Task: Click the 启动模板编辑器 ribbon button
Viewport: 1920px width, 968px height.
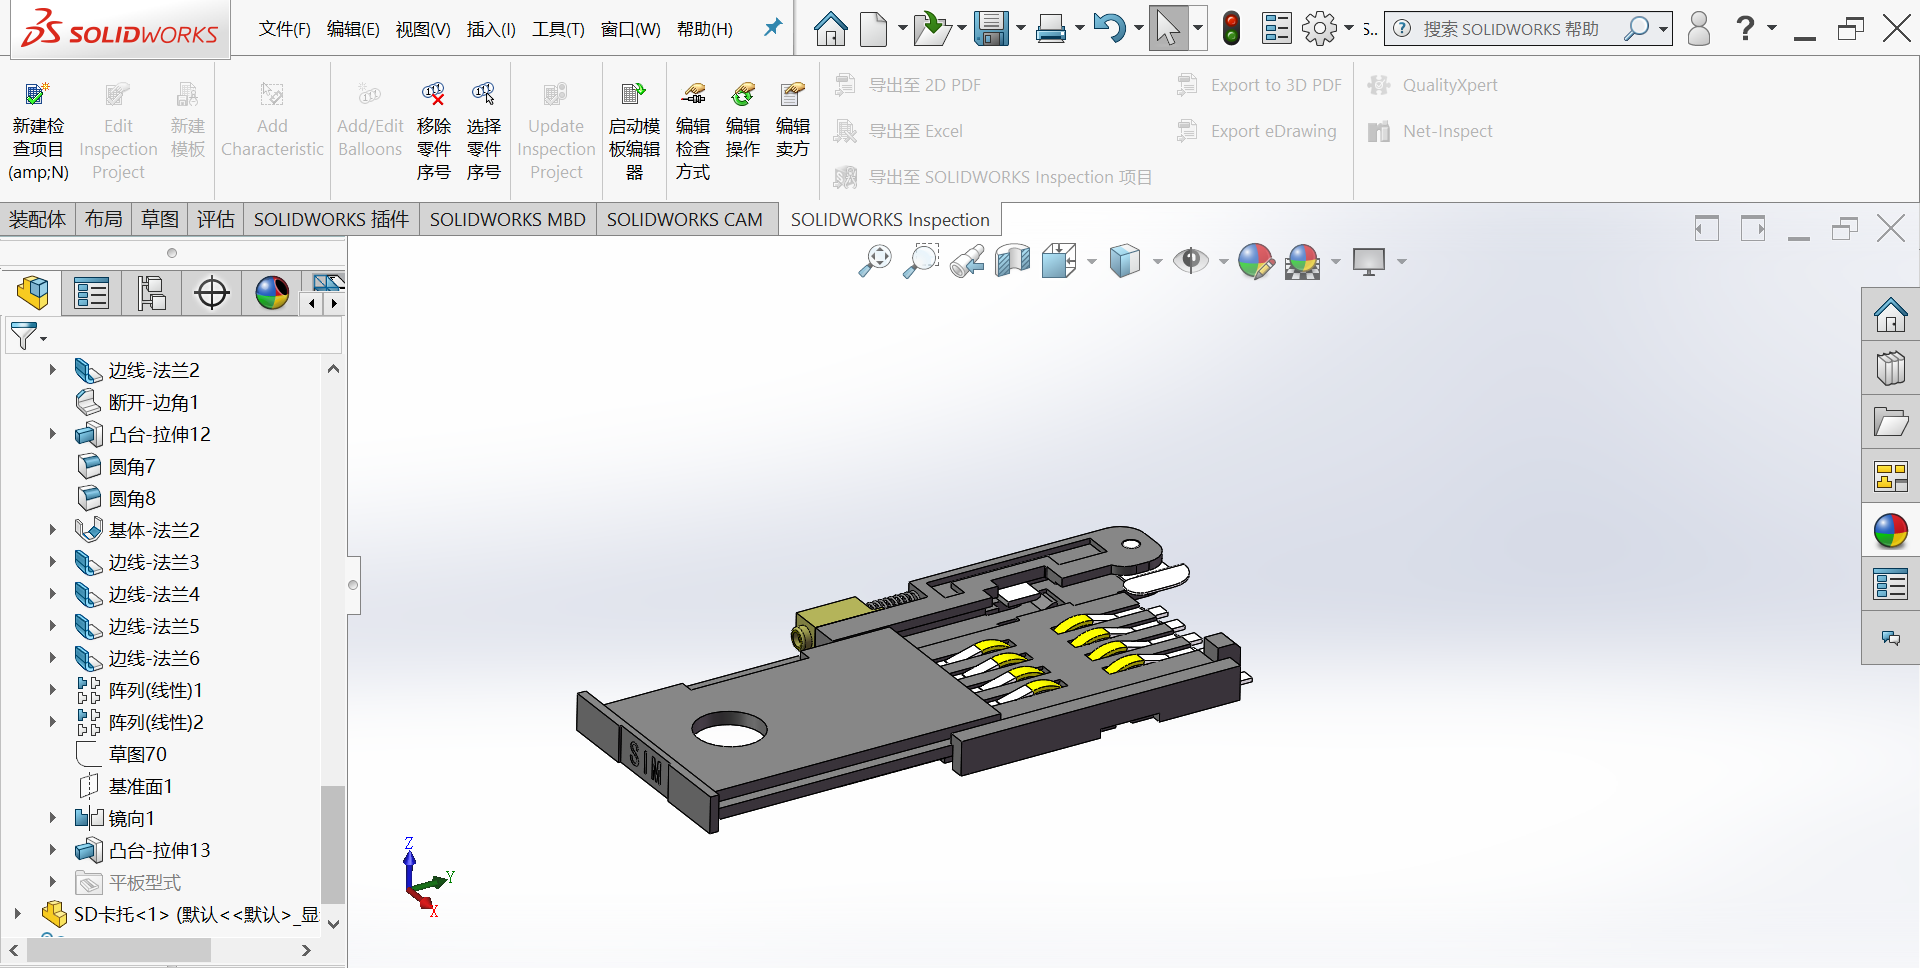Action: click(x=634, y=132)
